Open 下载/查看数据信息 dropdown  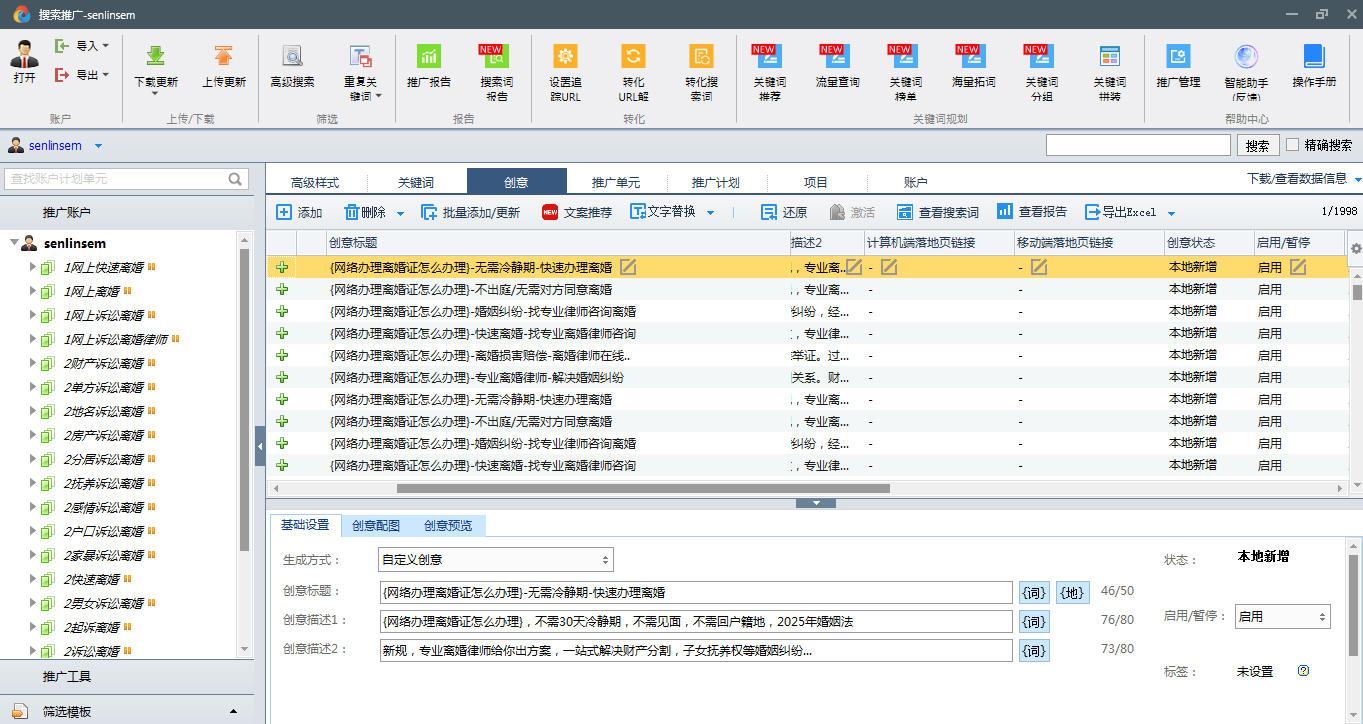pyautogui.click(x=1303, y=179)
